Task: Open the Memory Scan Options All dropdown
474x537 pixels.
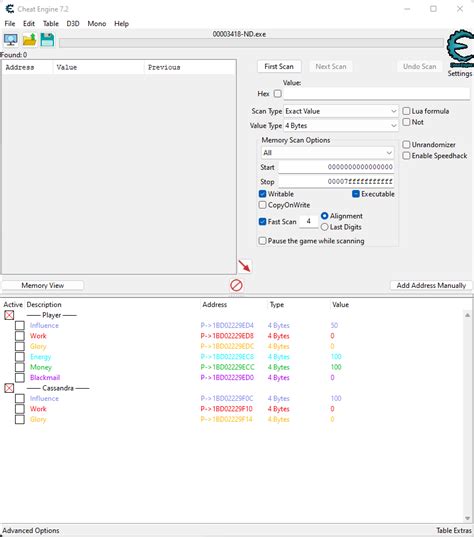Action: coord(327,153)
